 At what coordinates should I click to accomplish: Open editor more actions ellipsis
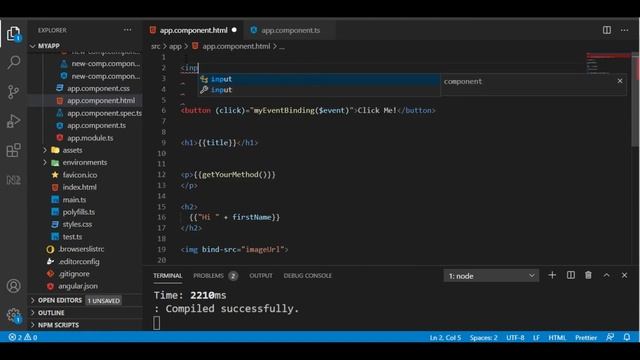click(x=624, y=30)
